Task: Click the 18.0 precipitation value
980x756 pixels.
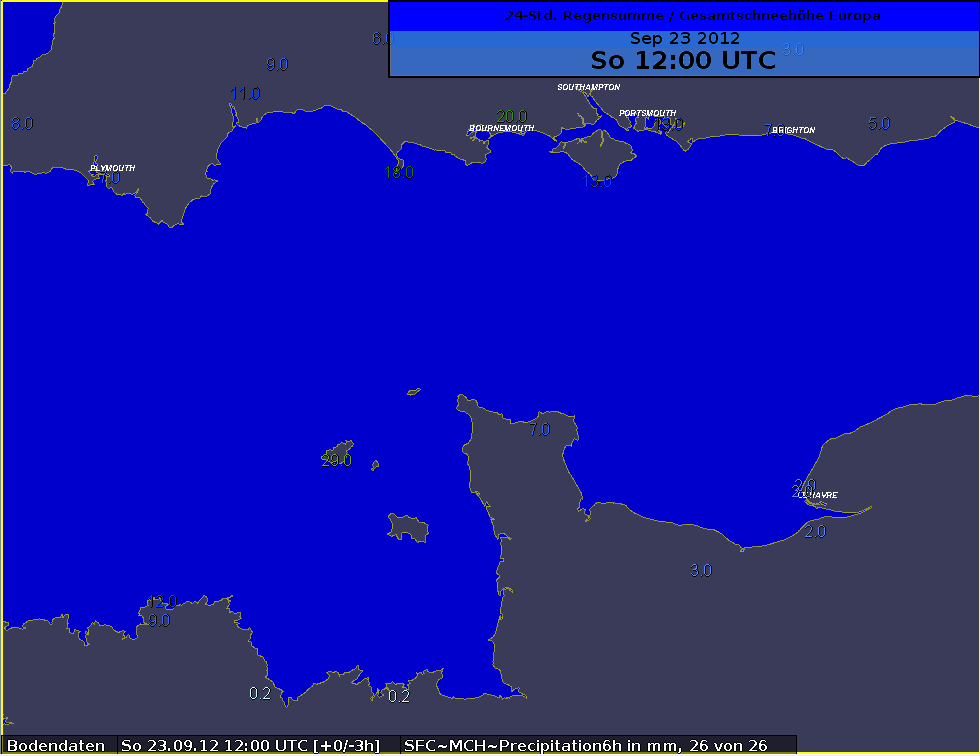Action: [399, 172]
